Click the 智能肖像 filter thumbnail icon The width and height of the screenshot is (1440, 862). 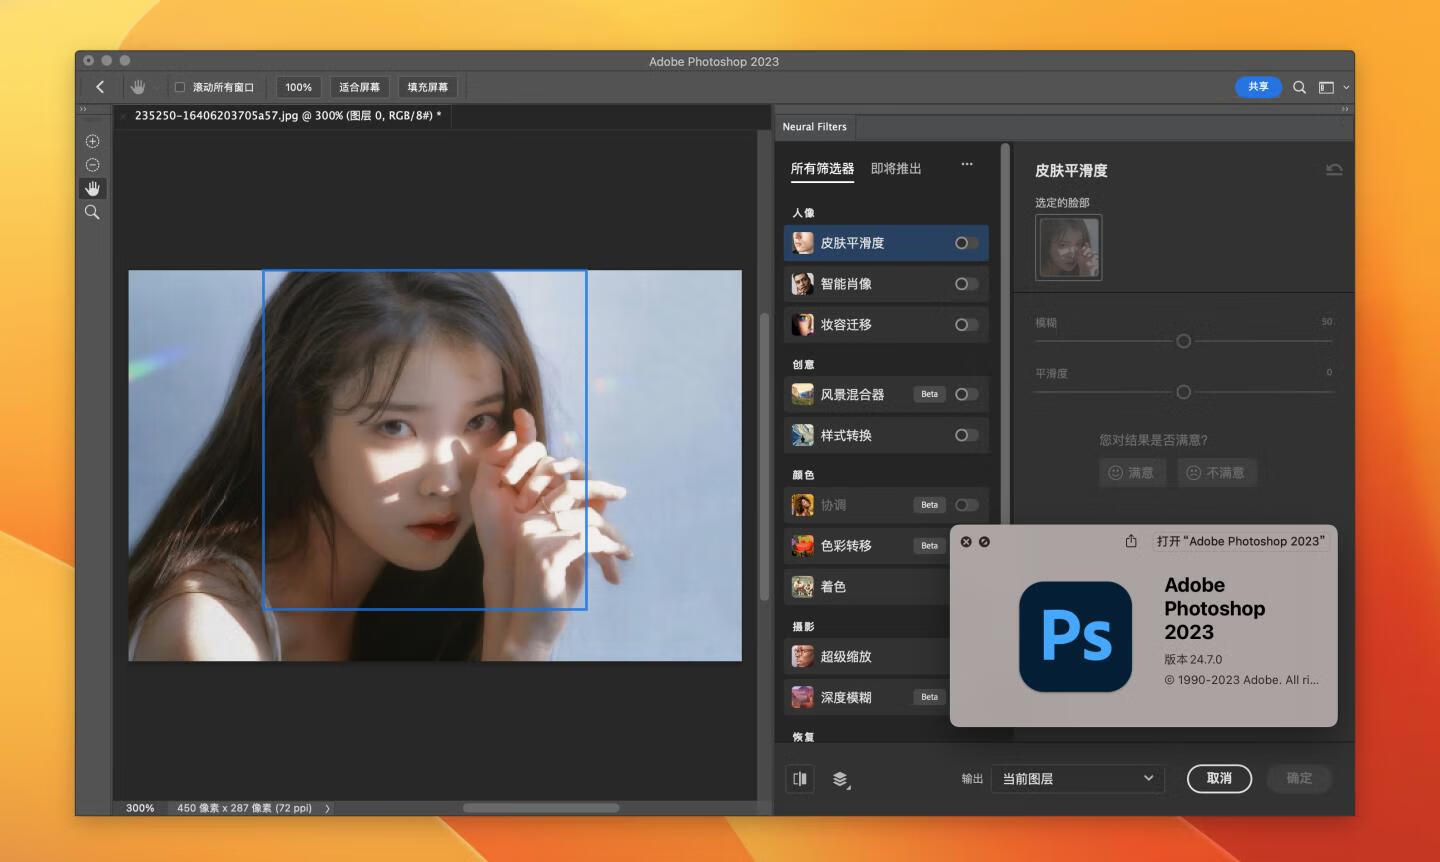(802, 284)
